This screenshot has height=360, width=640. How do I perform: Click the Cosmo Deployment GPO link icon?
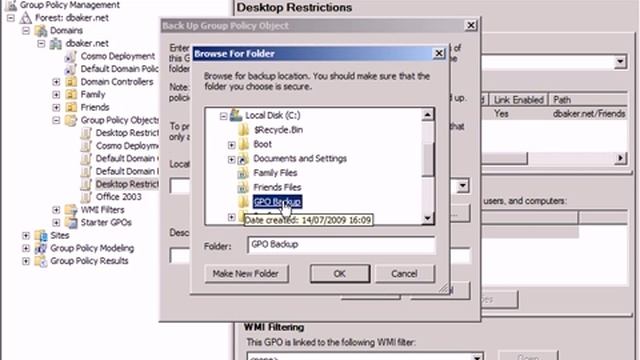tap(71, 56)
